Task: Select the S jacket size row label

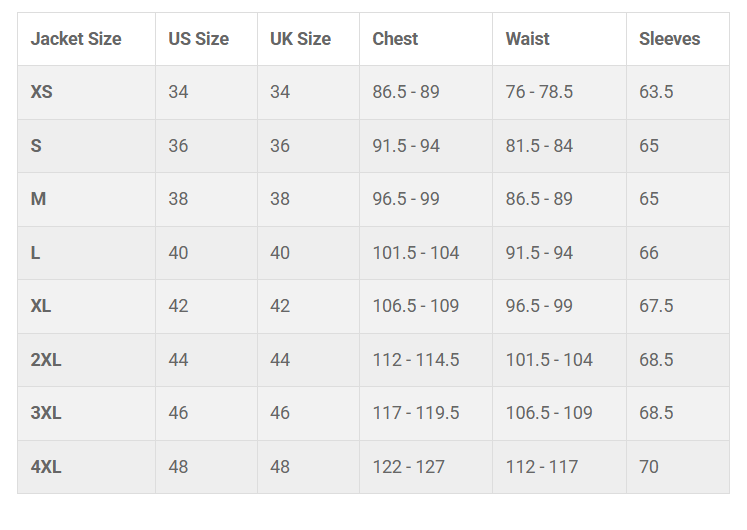Action: pos(37,146)
